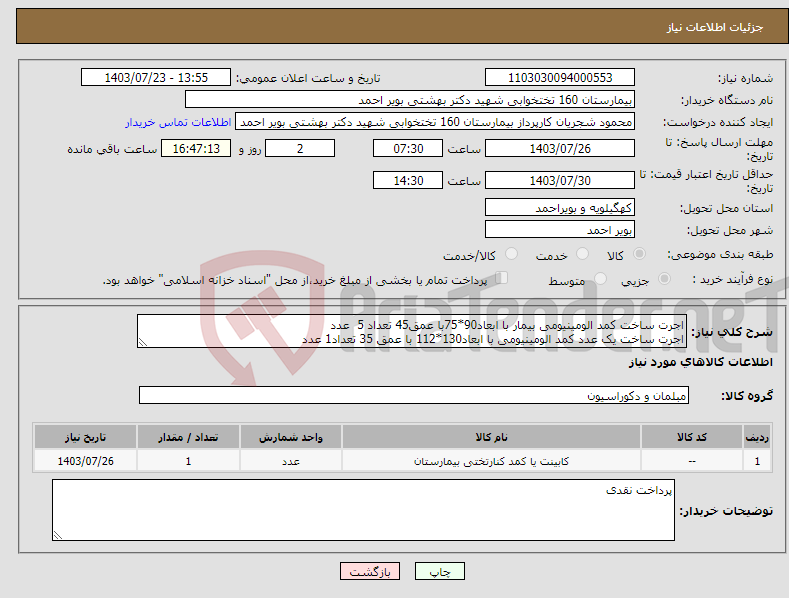Click the general need description text area

tap(412, 331)
